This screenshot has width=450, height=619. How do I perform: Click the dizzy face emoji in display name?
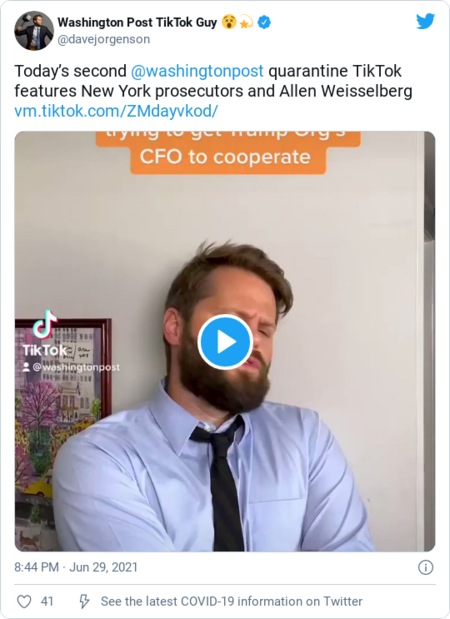coord(229,22)
